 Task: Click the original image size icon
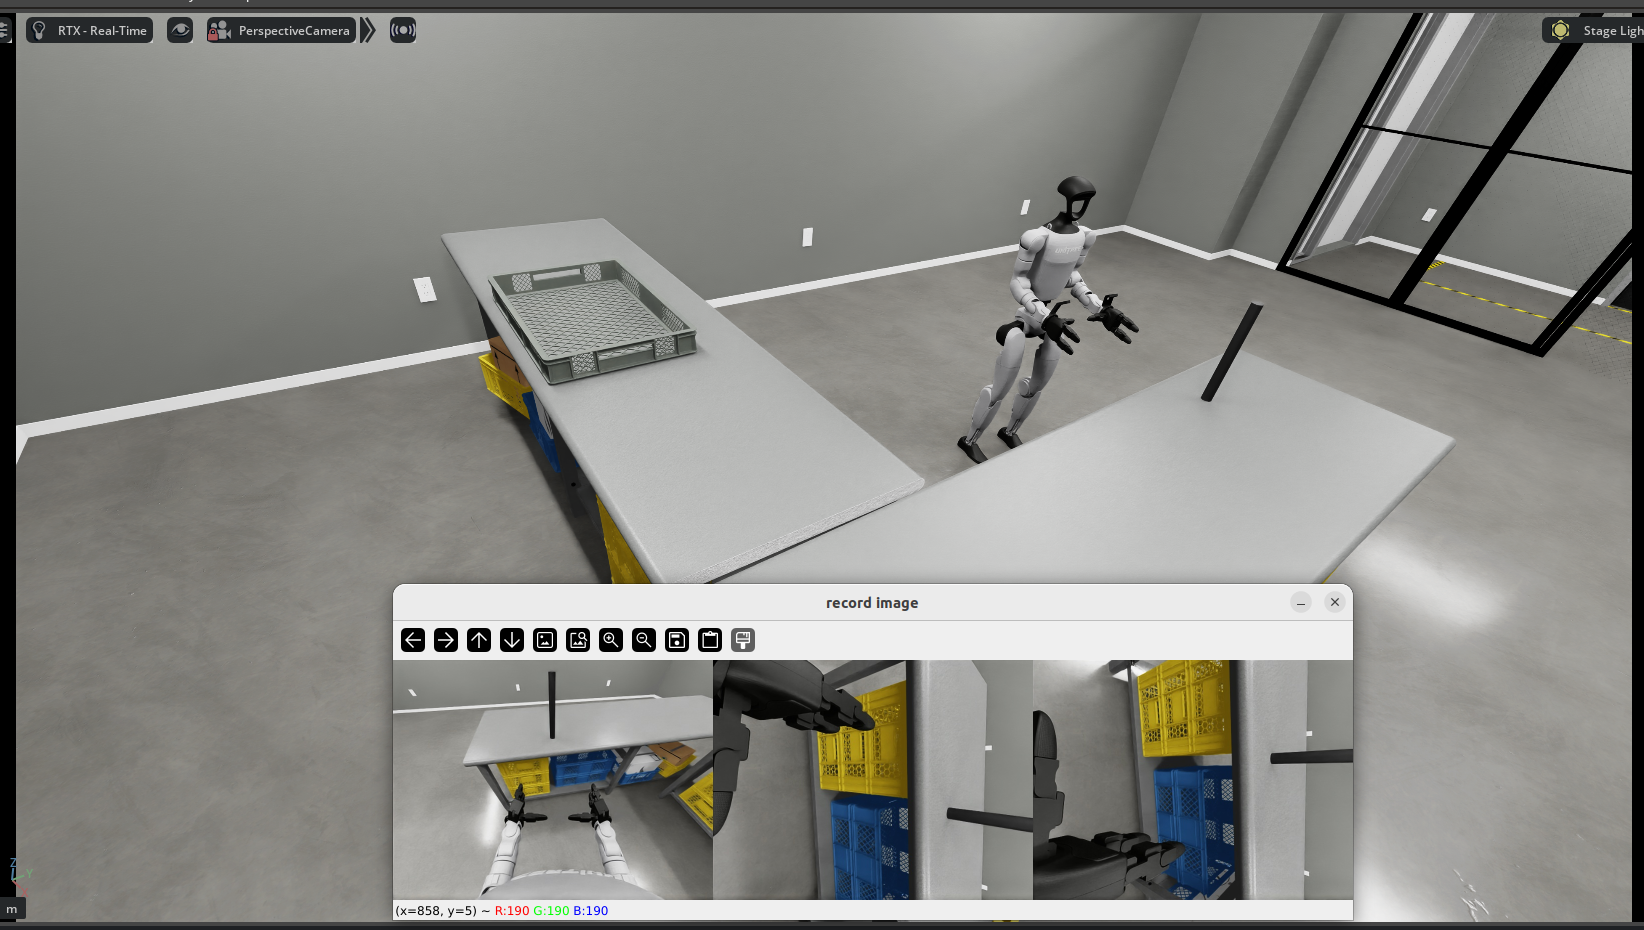click(545, 640)
